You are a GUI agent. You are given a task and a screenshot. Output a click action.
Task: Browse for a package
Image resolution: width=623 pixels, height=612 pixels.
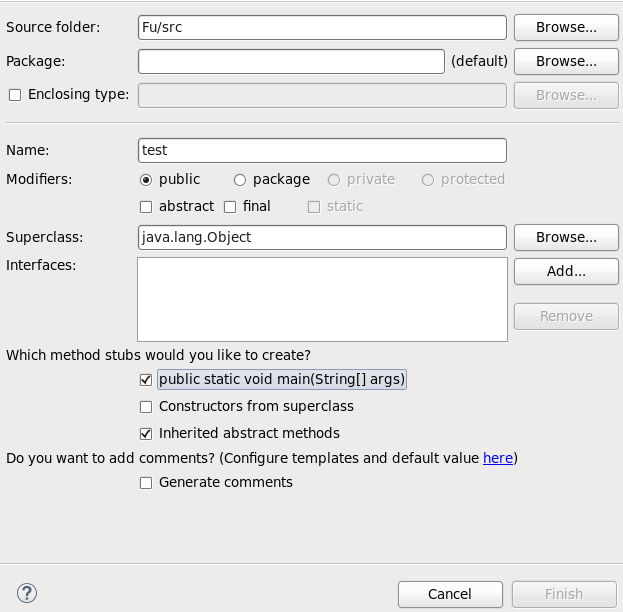(566, 61)
